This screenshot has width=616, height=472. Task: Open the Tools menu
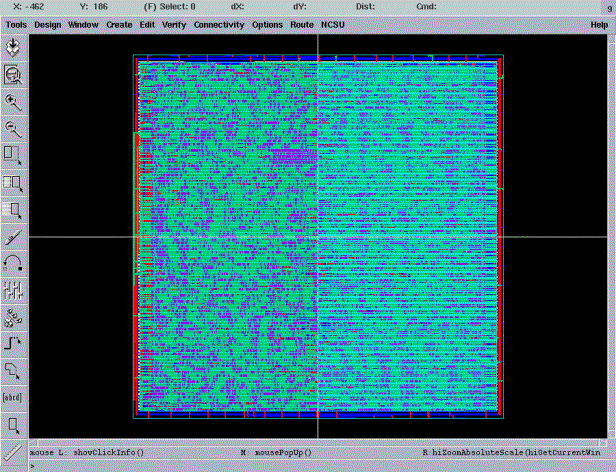click(16, 23)
